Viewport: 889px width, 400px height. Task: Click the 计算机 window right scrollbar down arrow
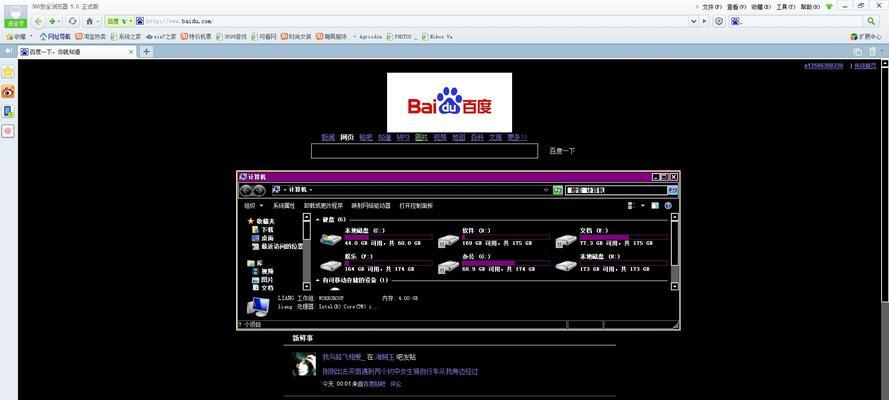tap(674, 286)
